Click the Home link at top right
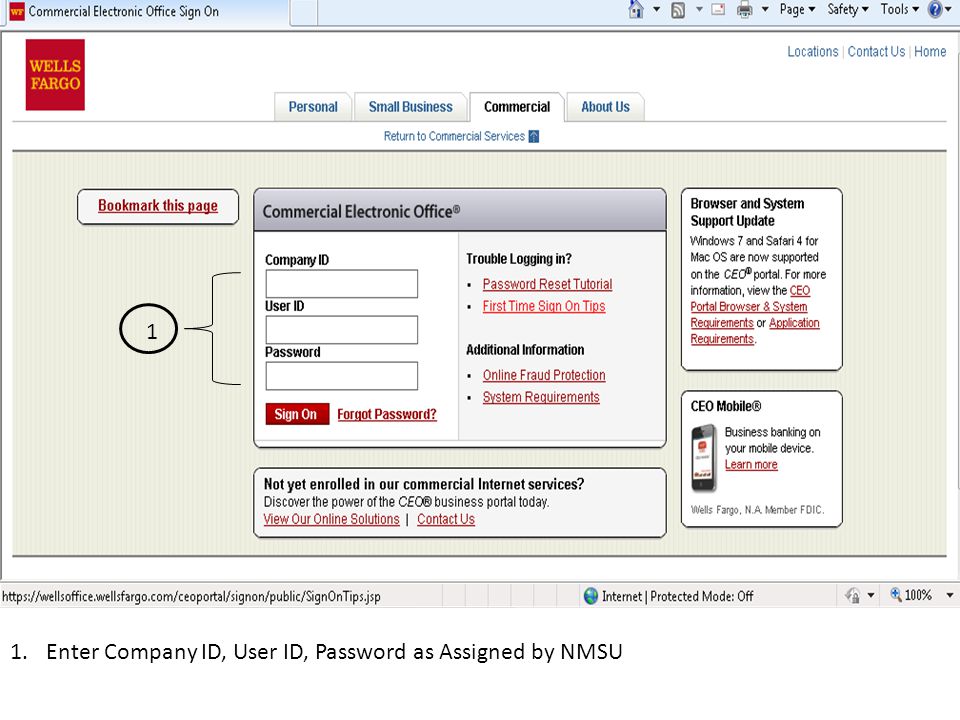 coord(930,52)
